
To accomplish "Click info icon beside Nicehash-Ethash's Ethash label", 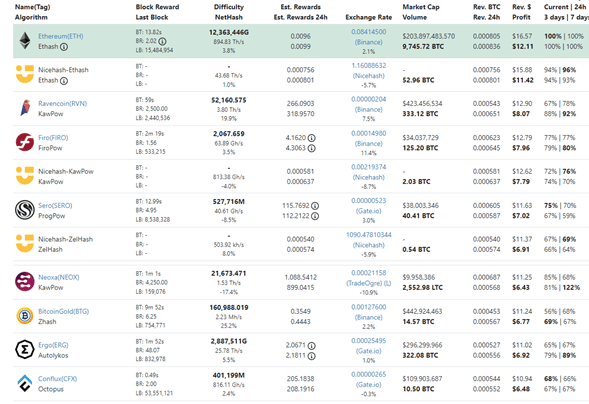I will click(x=64, y=81).
